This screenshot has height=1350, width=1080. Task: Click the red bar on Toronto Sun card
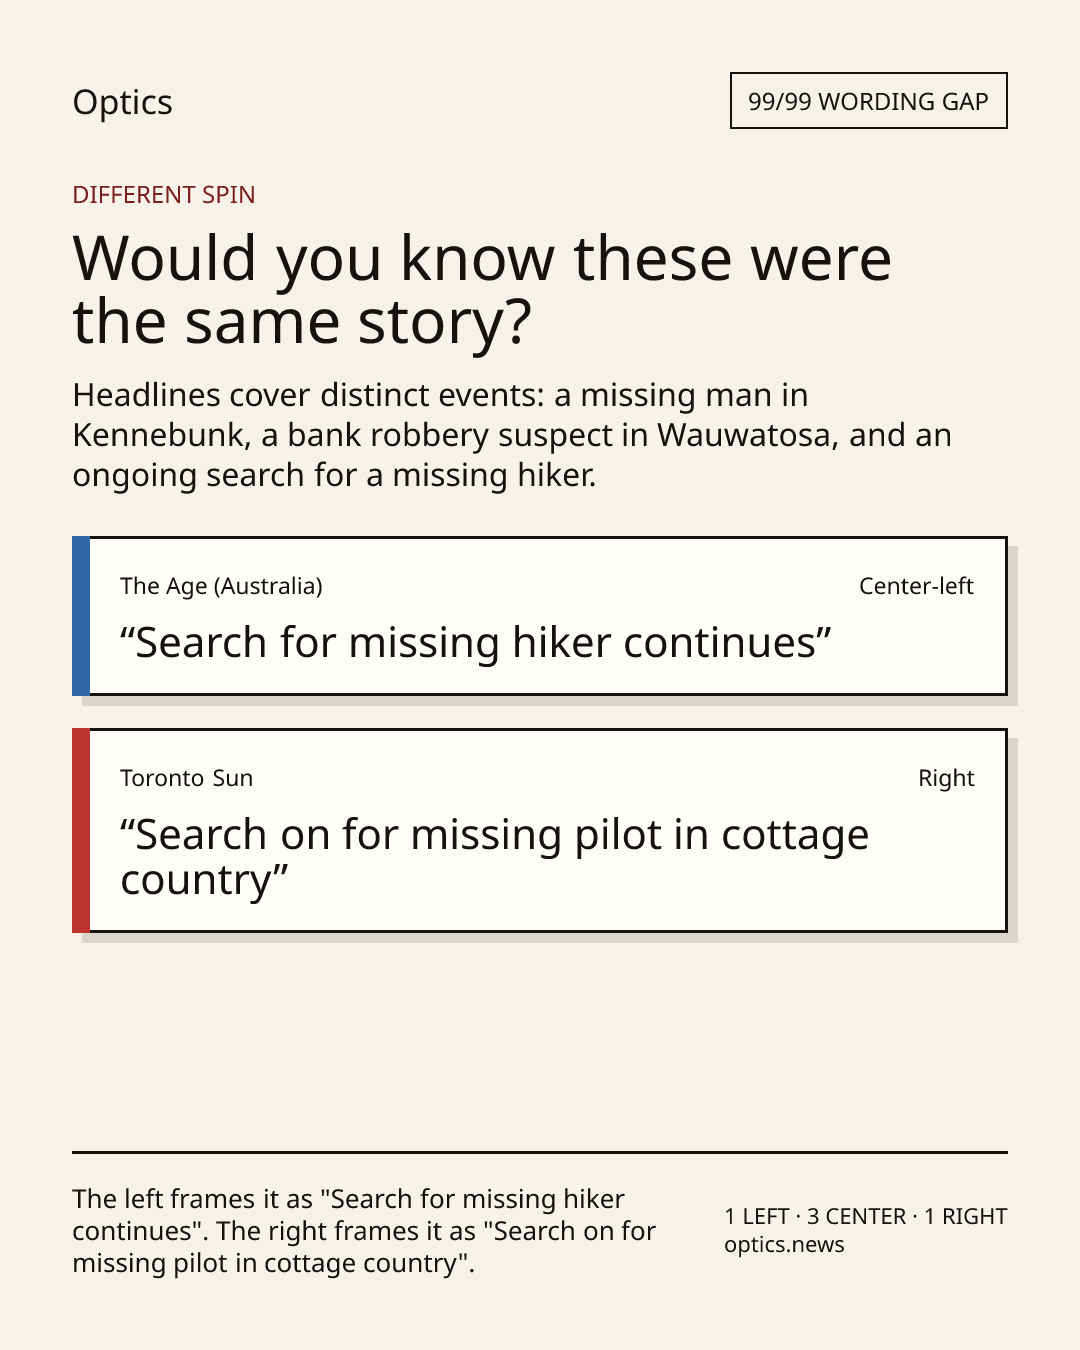[x=81, y=831]
